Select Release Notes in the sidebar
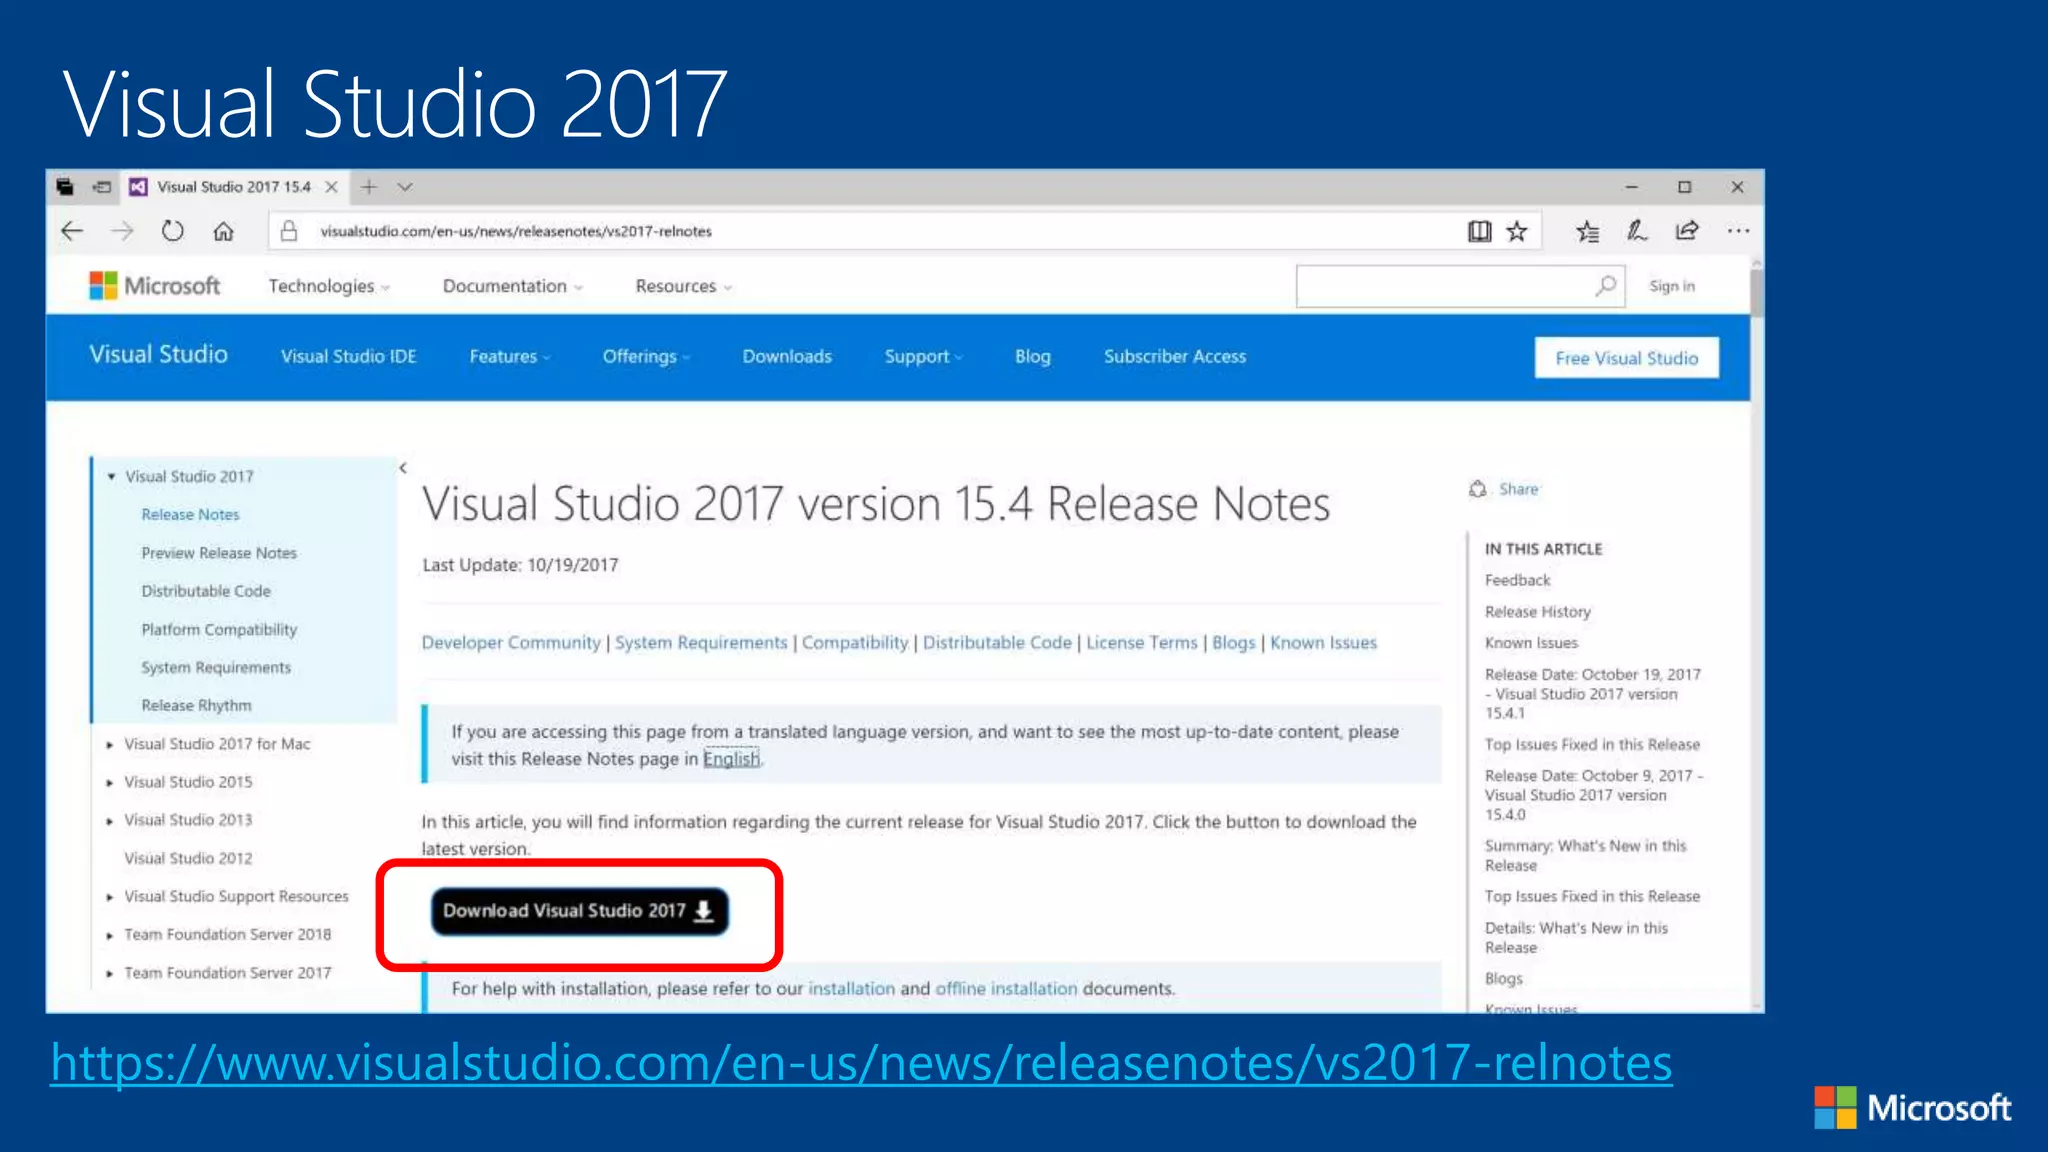Viewport: 2048px width, 1152px height. pos(190,515)
